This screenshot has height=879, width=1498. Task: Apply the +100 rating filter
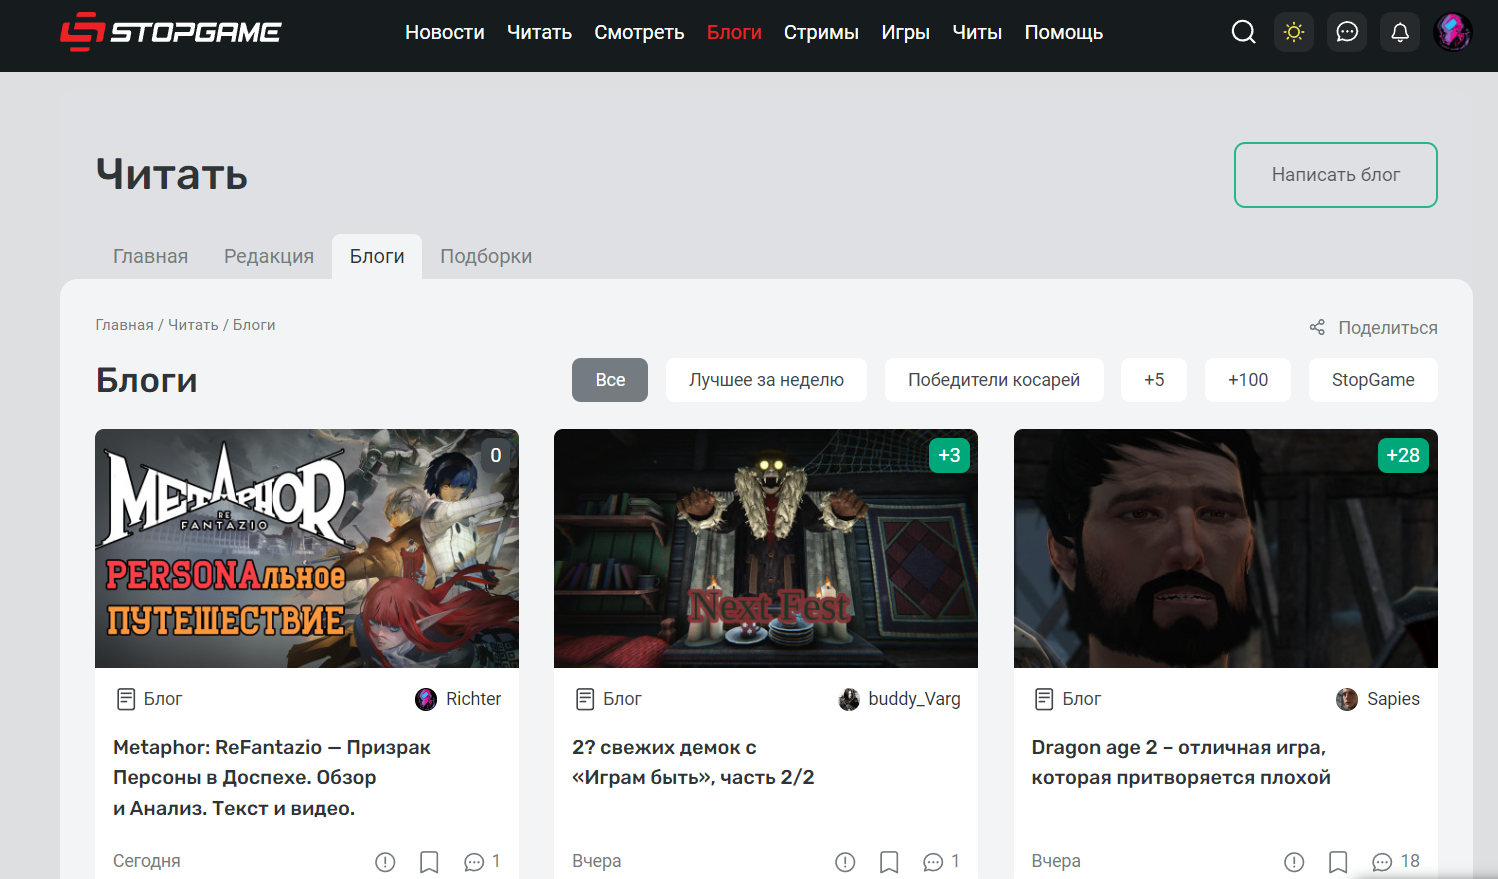[x=1248, y=380]
